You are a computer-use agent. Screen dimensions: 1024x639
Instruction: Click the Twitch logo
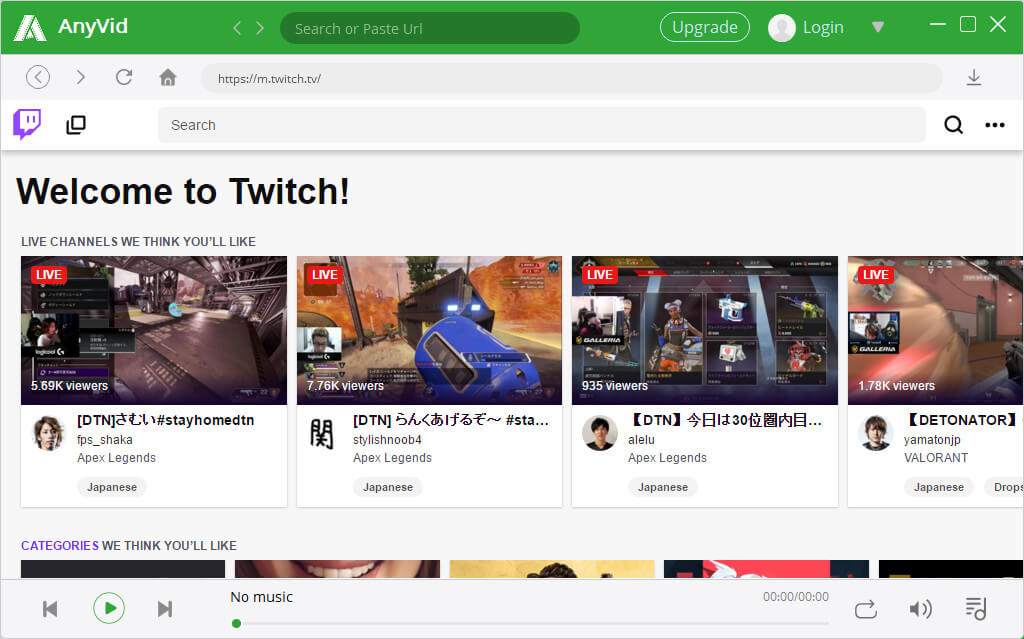(x=27, y=124)
